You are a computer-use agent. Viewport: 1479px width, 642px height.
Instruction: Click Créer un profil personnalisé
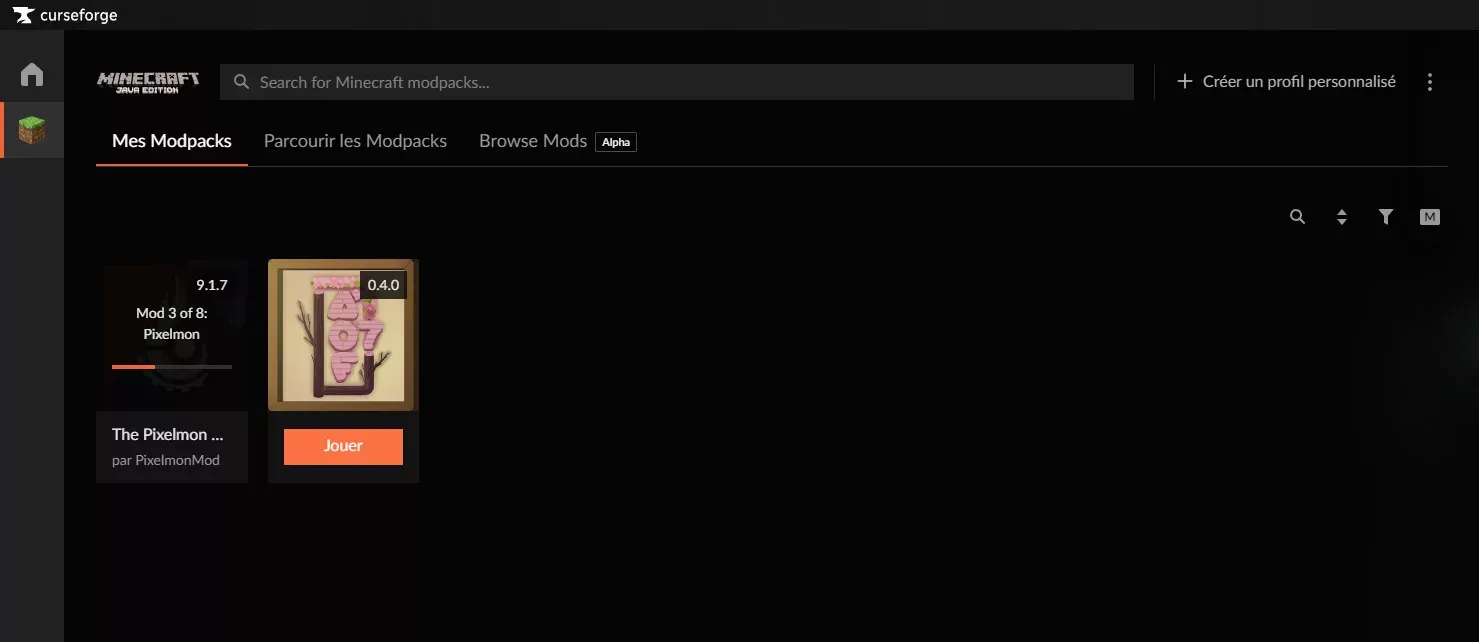1299,82
